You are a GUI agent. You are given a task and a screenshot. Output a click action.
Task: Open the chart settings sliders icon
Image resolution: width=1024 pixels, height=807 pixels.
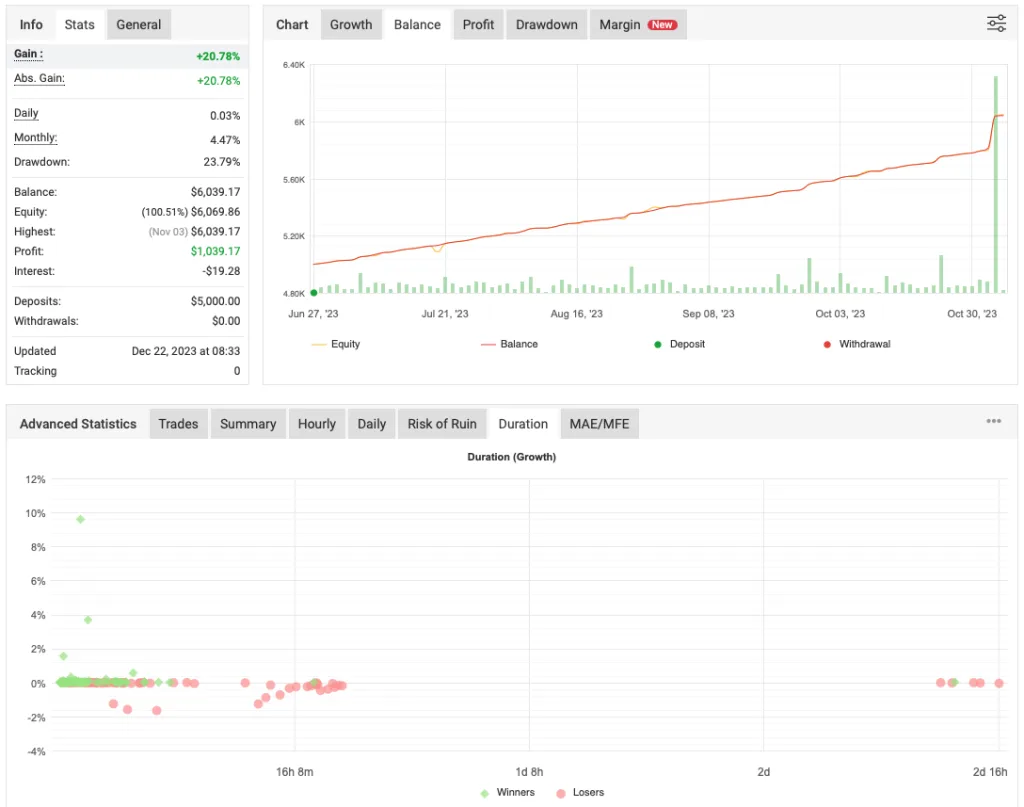pos(996,22)
